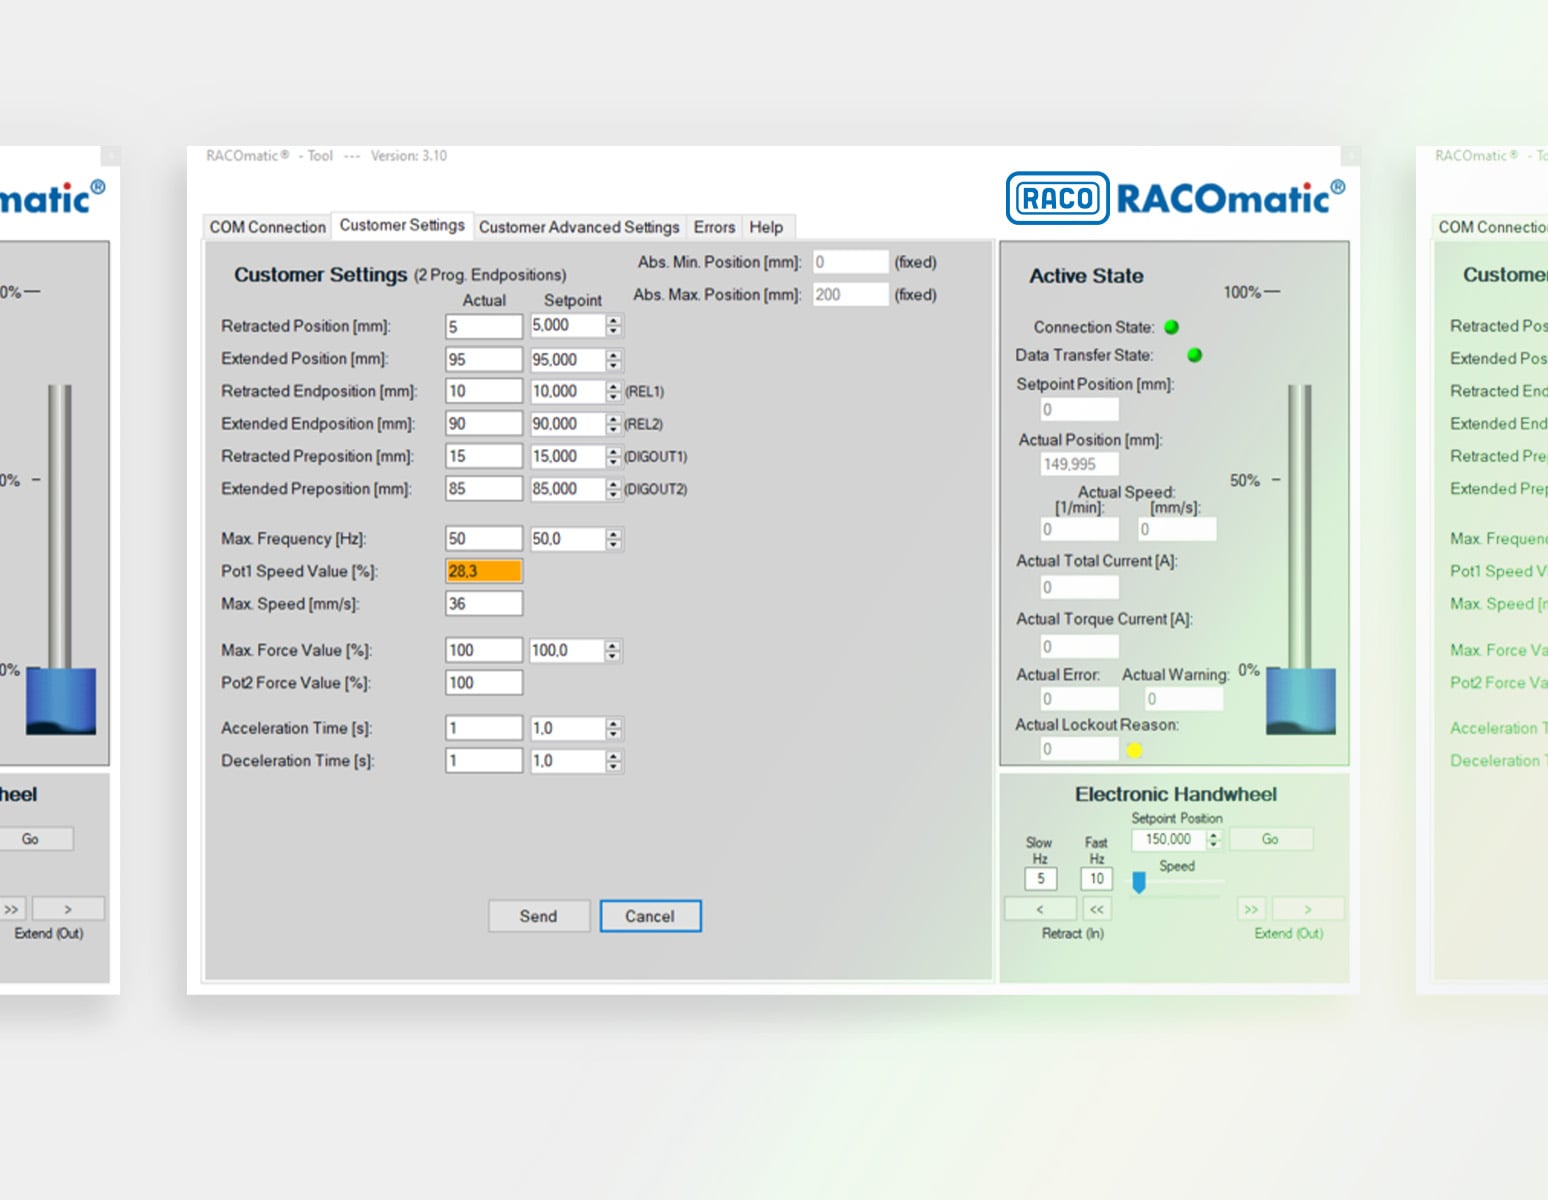The image size is (1548, 1200).
Task: Open the COM Connection tab
Action: tap(267, 227)
